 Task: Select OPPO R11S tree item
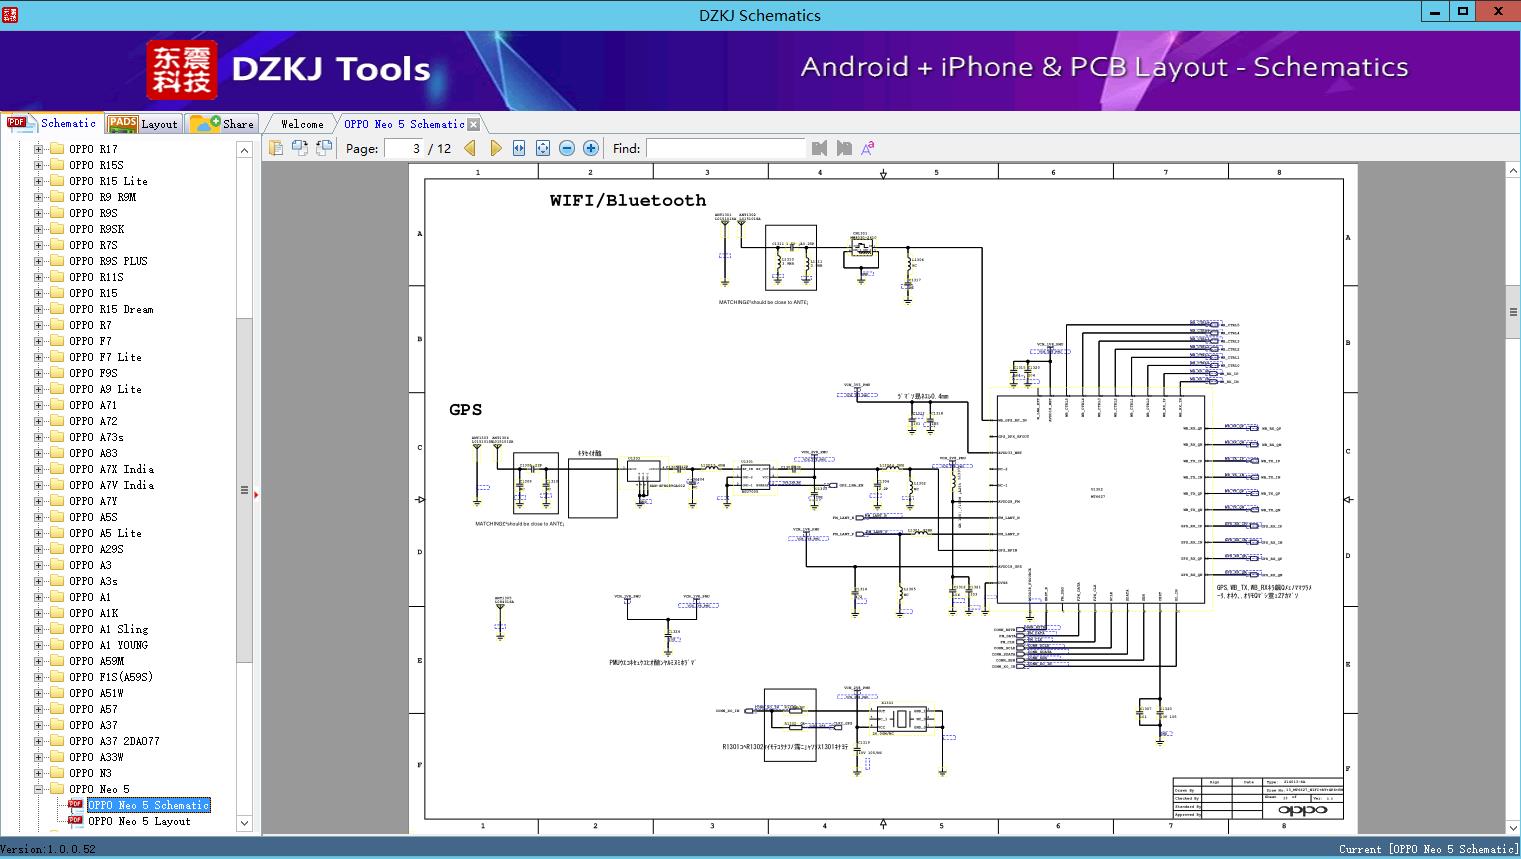click(96, 277)
